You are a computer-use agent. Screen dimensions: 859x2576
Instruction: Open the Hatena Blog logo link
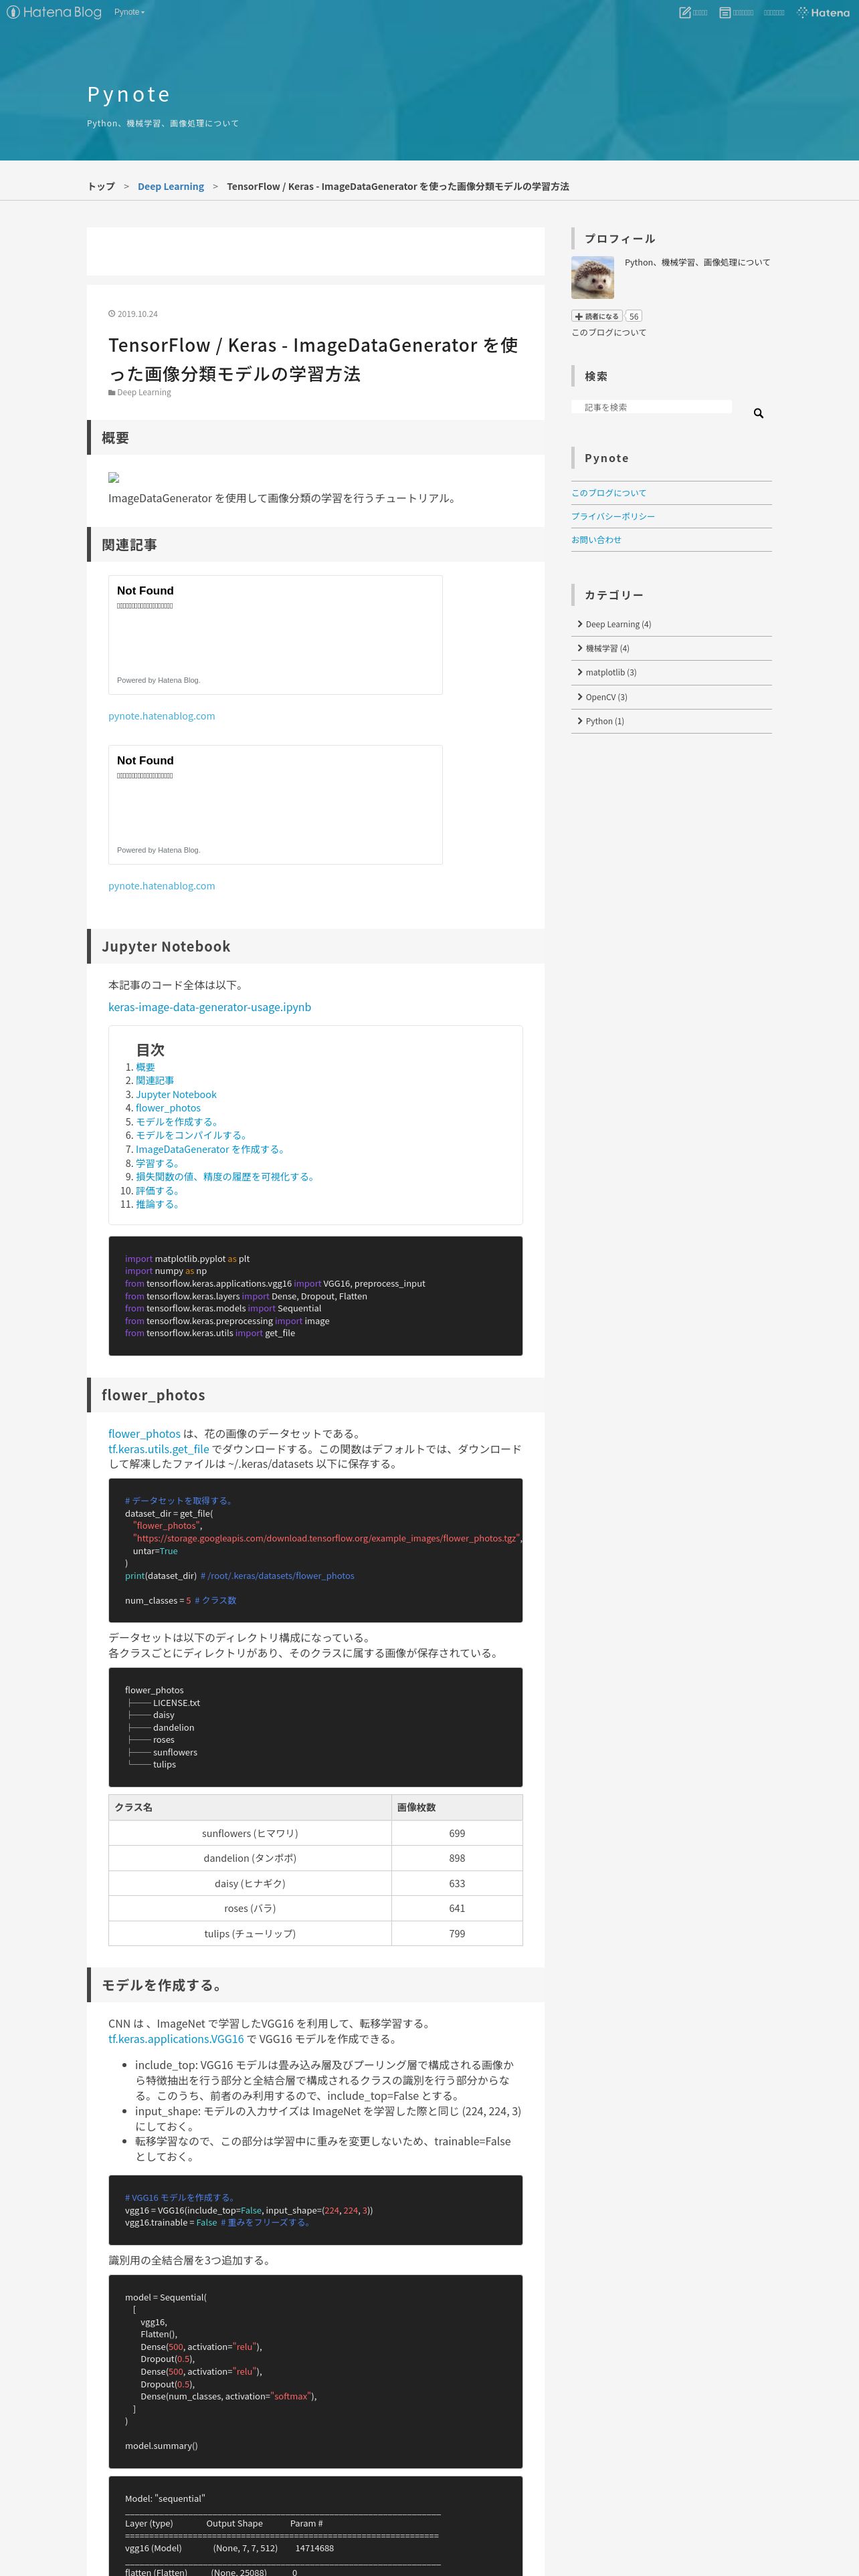point(54,12)
